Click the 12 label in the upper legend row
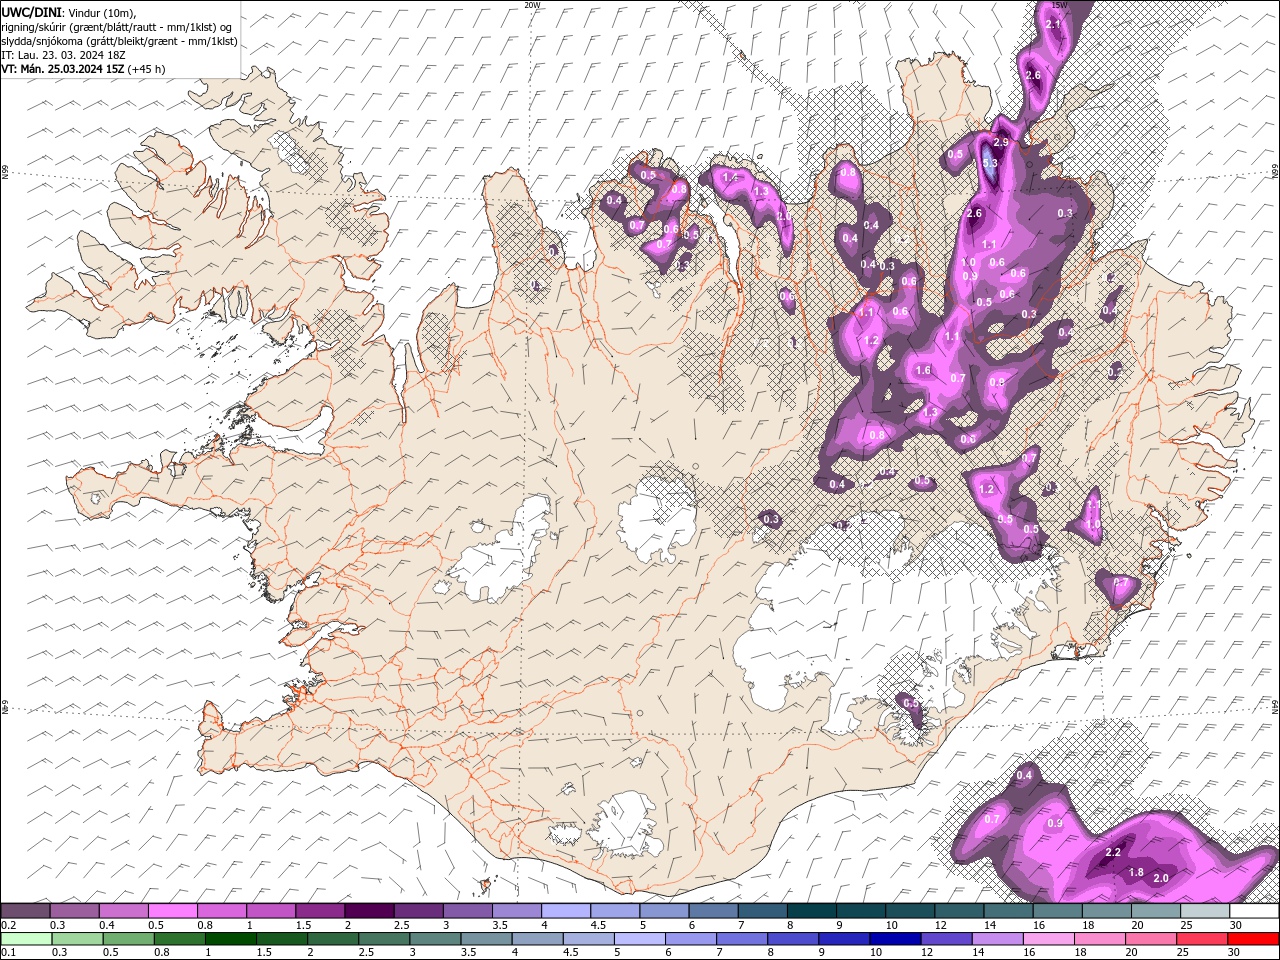Viewport: 1280px width, 960px height. [x=940, y=925]
